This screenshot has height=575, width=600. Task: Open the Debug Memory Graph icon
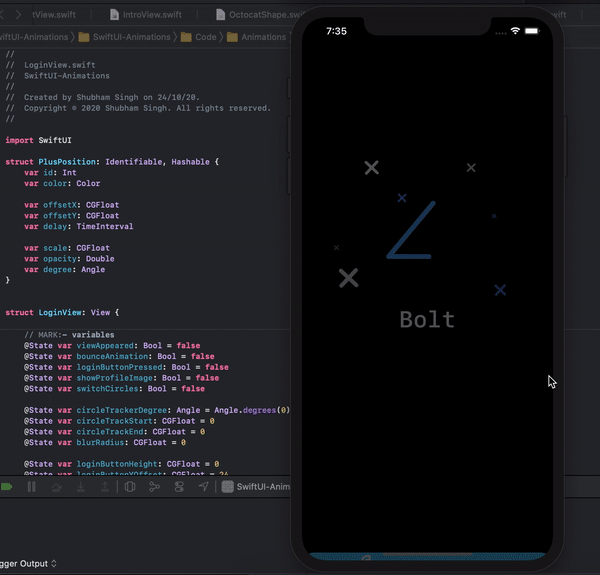point(154,487)
